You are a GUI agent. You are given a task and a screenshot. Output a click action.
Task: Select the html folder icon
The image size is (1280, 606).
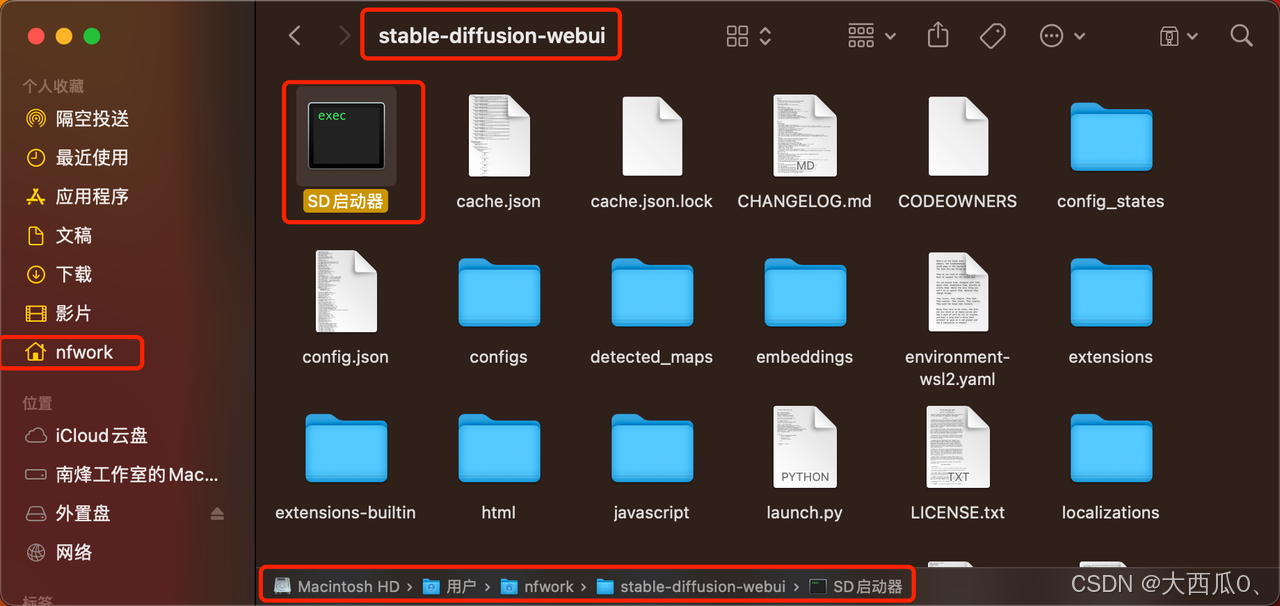499,449
